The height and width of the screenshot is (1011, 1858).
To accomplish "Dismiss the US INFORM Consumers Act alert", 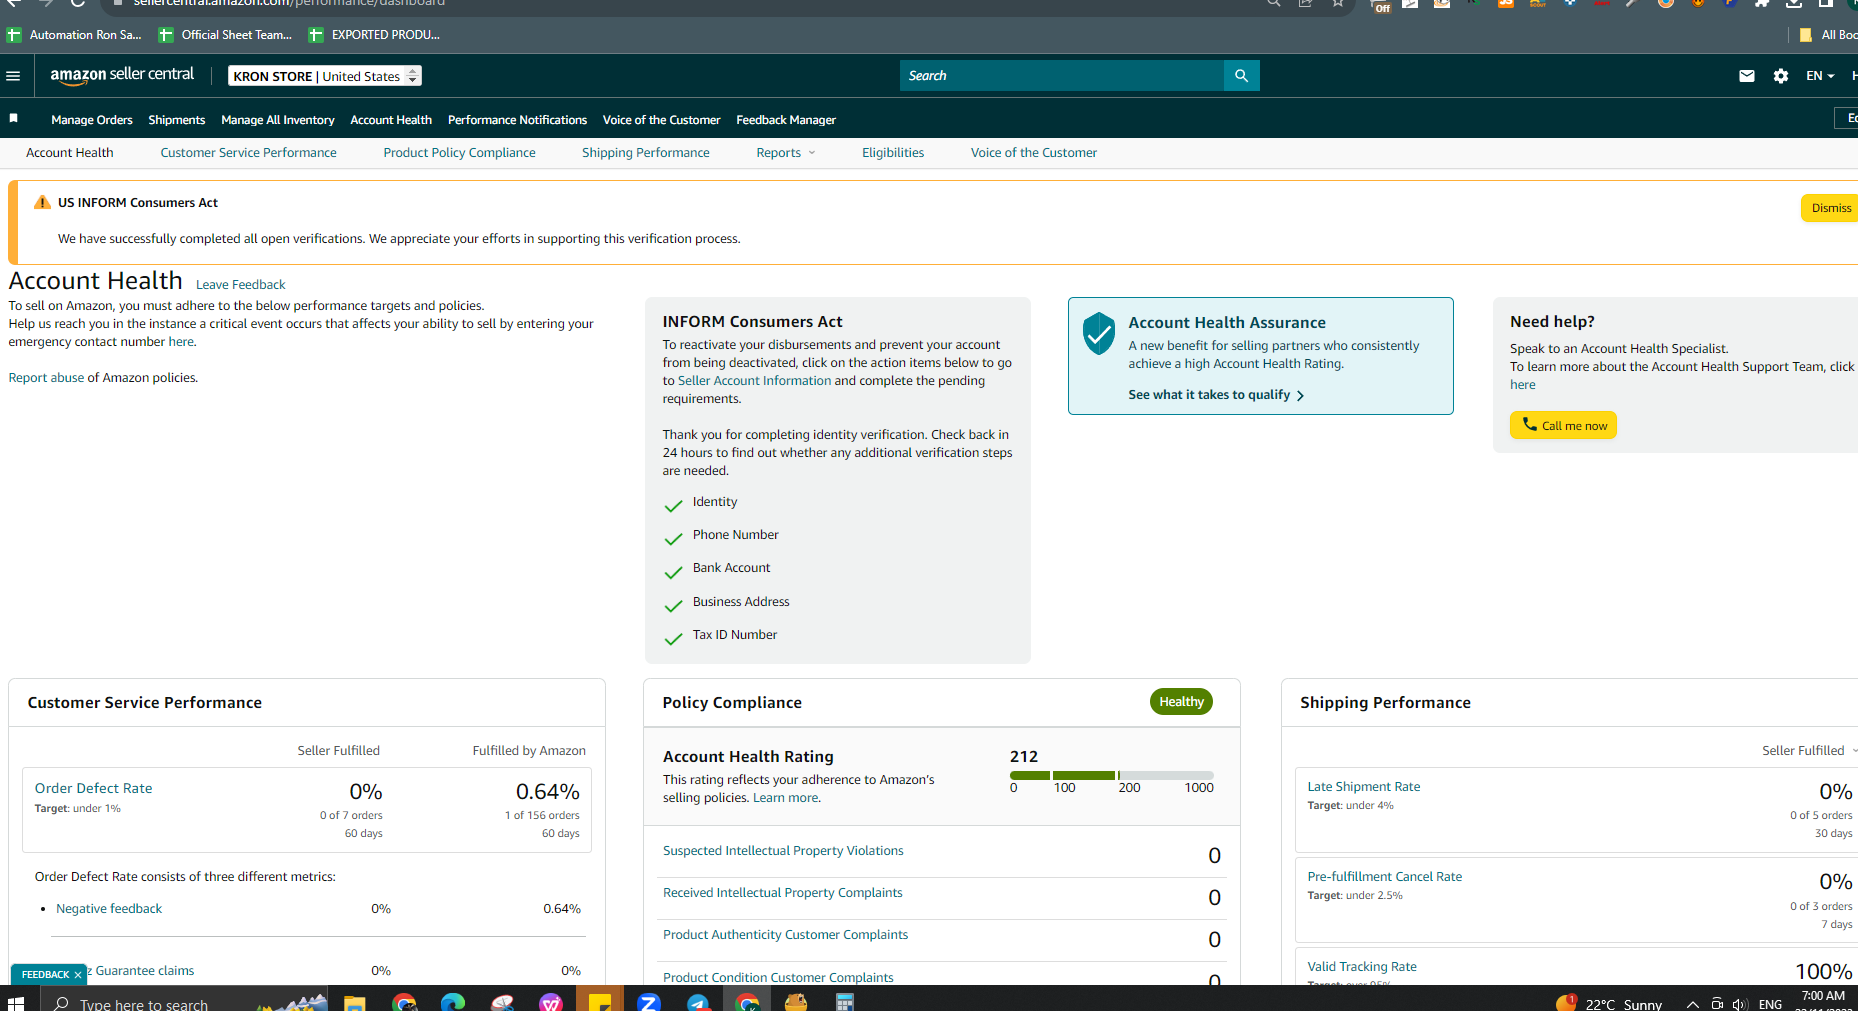I will click(x=1830, y=208).
